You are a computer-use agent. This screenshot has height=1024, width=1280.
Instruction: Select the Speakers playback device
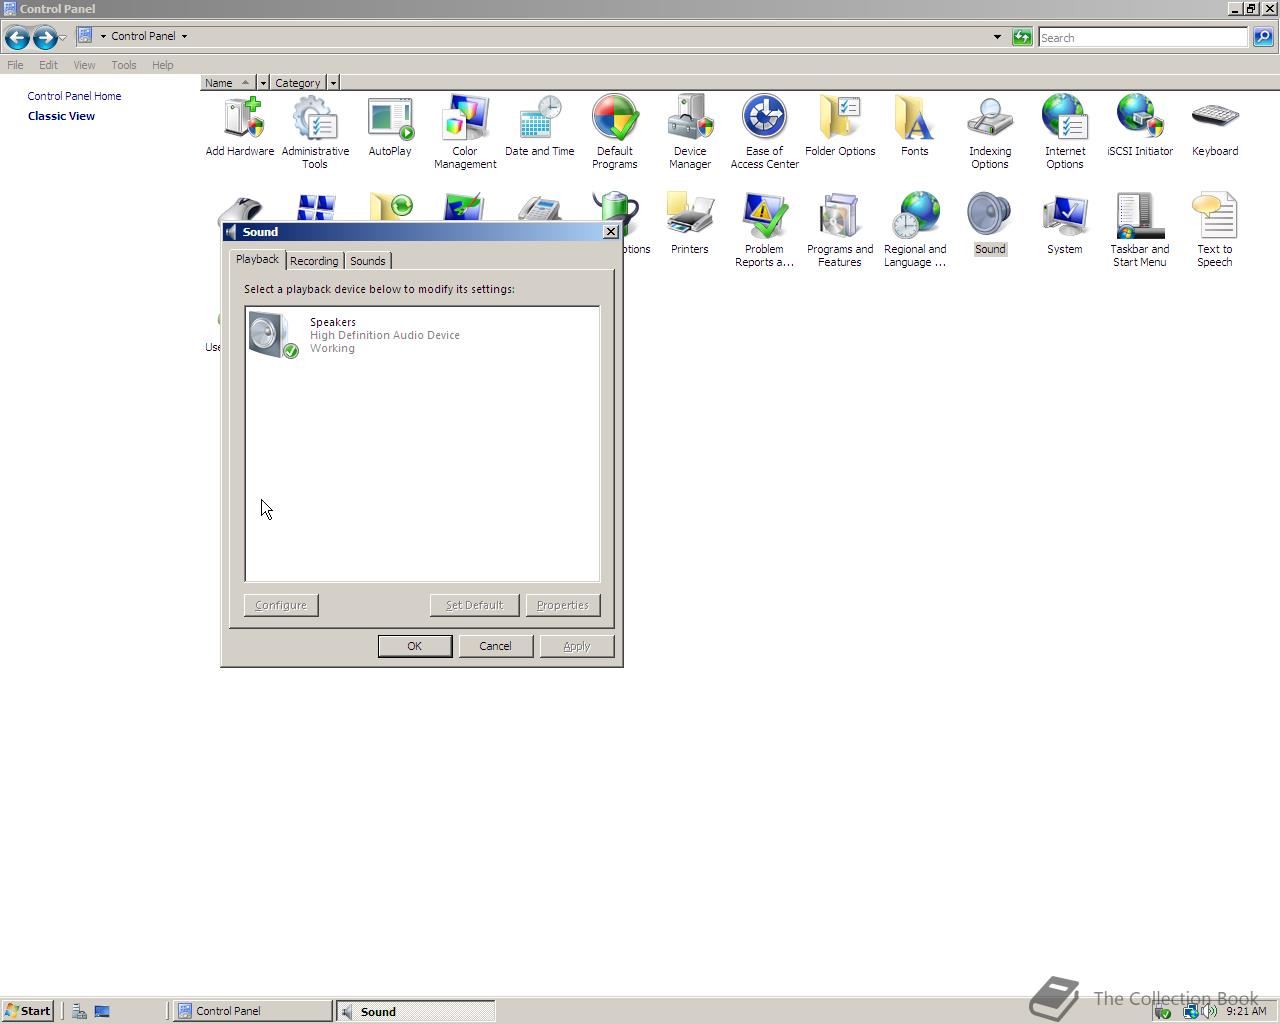(x=422, y=335)
